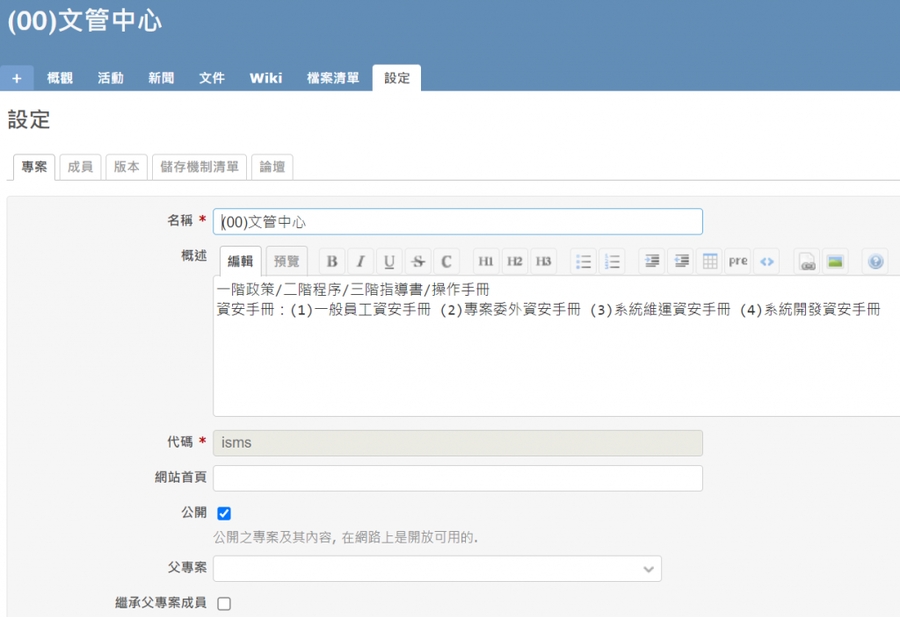Apply strikethrough text formatting
This screenshot has width=900, height=617.
click(x=418, y=261)
